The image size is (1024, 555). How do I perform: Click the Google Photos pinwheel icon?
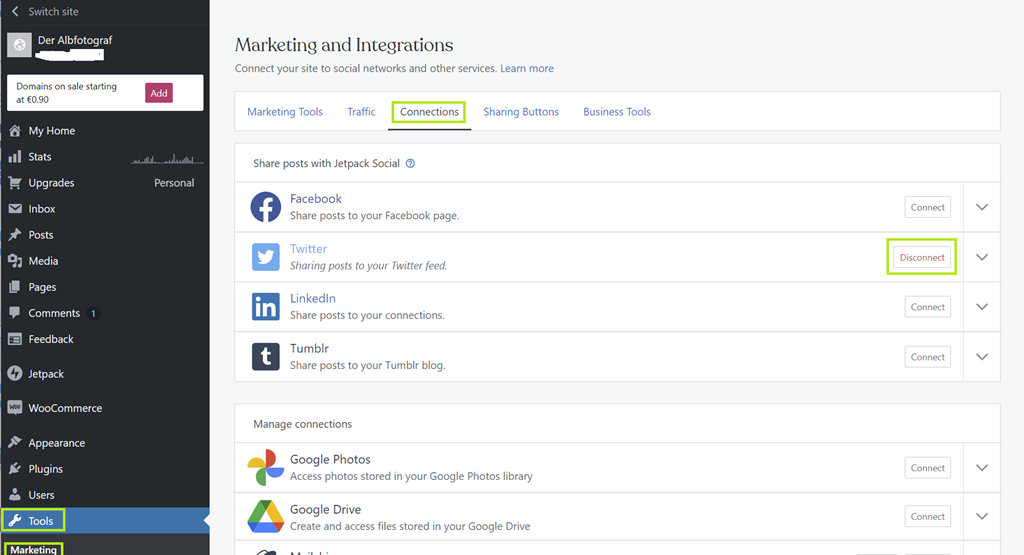[x=265, y=468]
